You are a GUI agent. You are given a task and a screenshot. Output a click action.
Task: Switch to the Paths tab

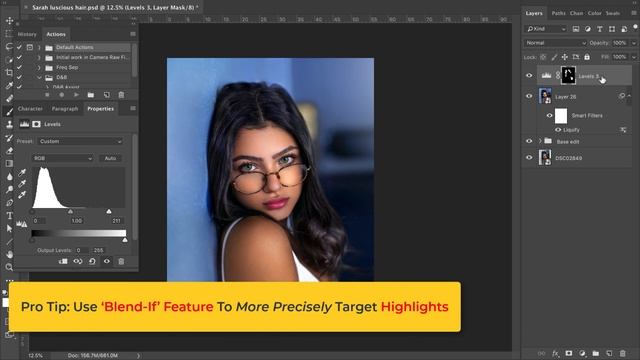[x=558, y=13]
